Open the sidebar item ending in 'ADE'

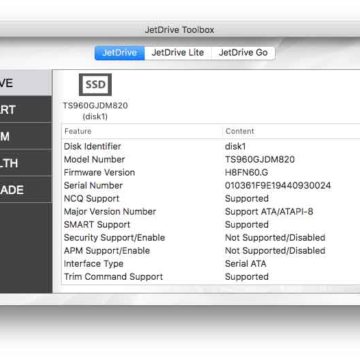tap(26, 190)
